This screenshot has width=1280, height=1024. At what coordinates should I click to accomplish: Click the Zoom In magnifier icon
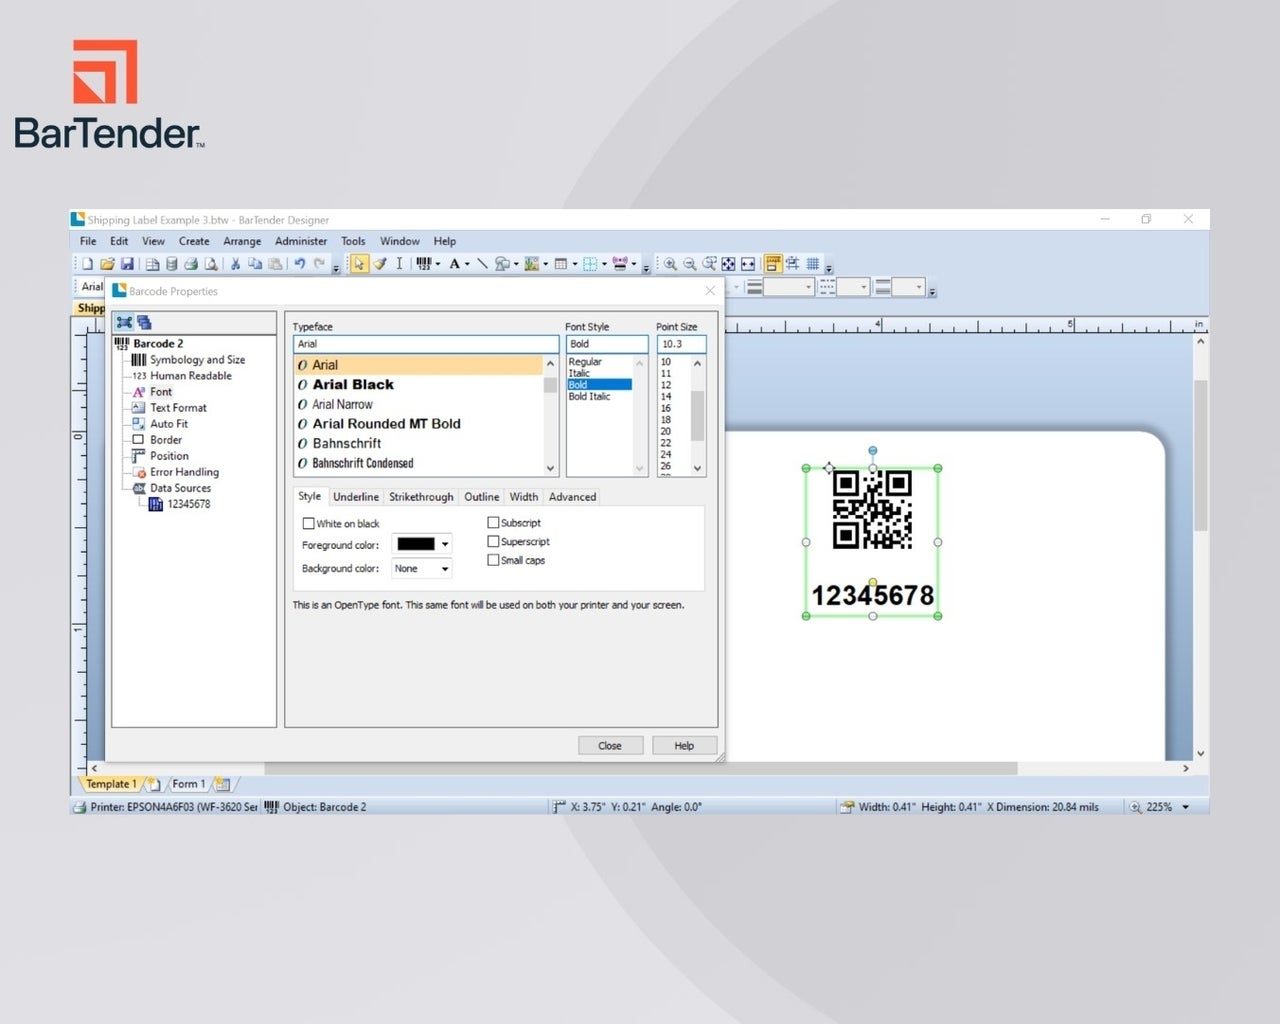point(670,264)
